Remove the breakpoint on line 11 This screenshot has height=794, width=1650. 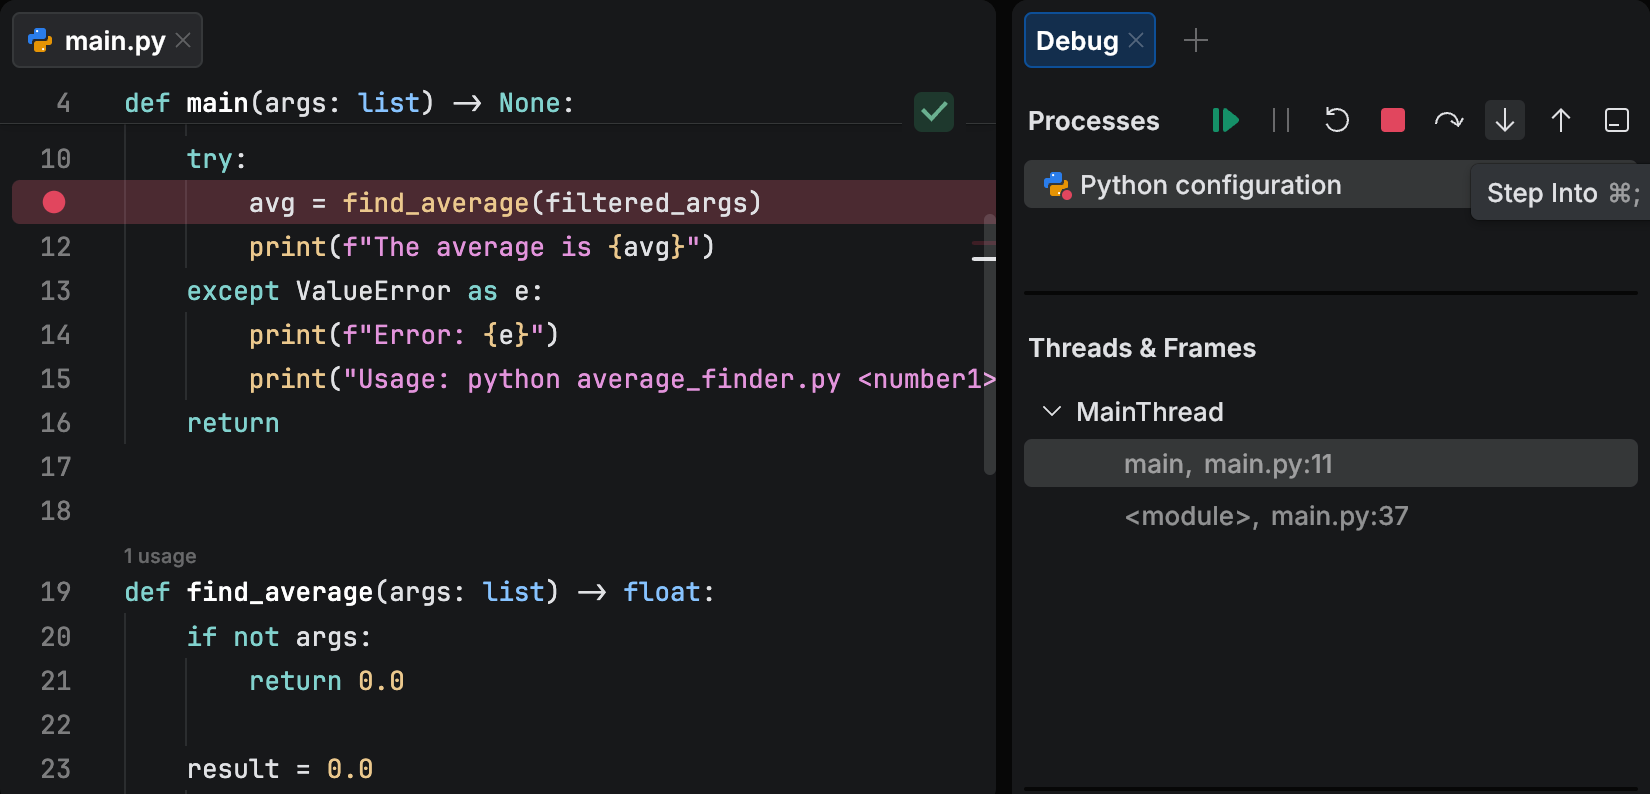(54, 203)
